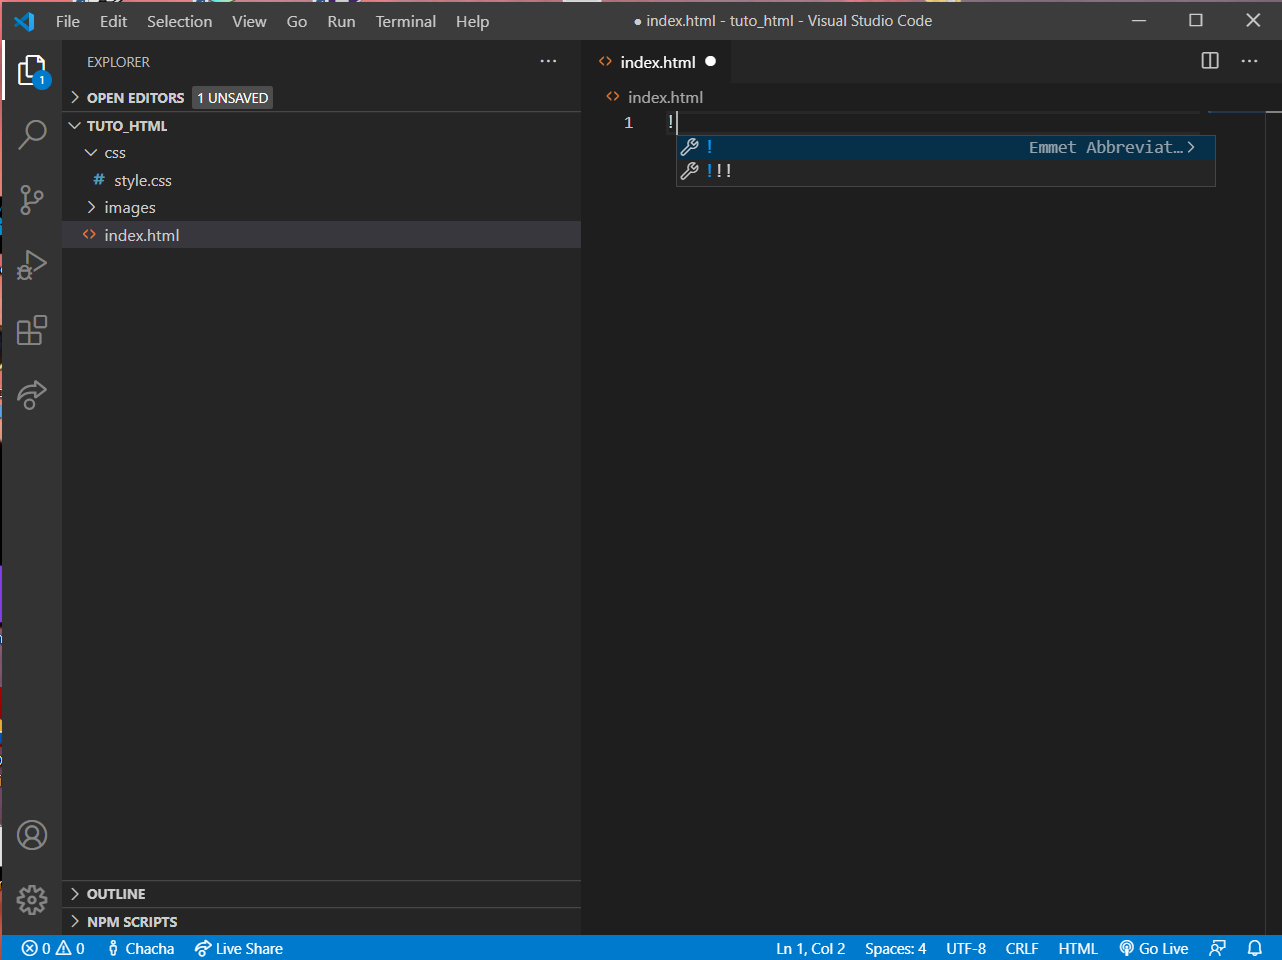Image resolution: width=1282 pixels, height=960 pixels.
Task: Click line number 1 in the gutter
Action: (x=628, y=122)
